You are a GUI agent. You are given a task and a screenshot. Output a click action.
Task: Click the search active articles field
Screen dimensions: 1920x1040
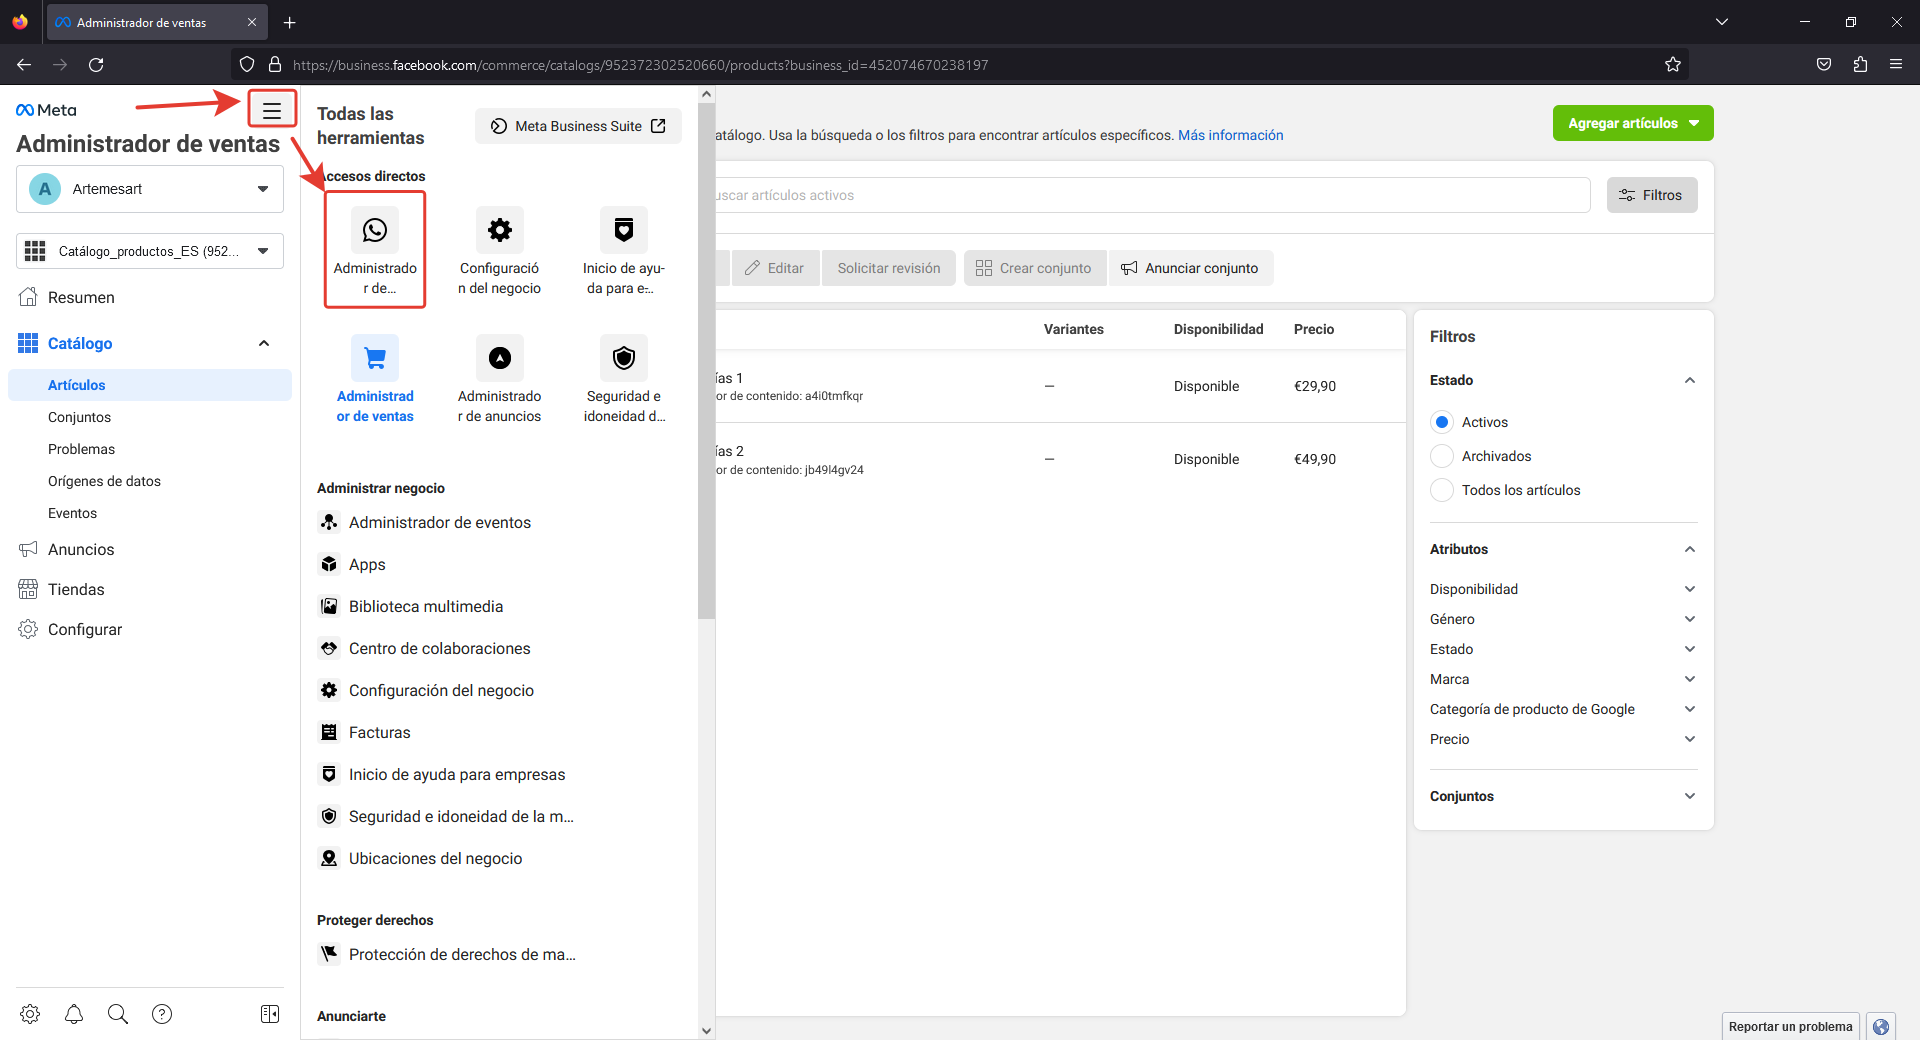(1152, 195)
